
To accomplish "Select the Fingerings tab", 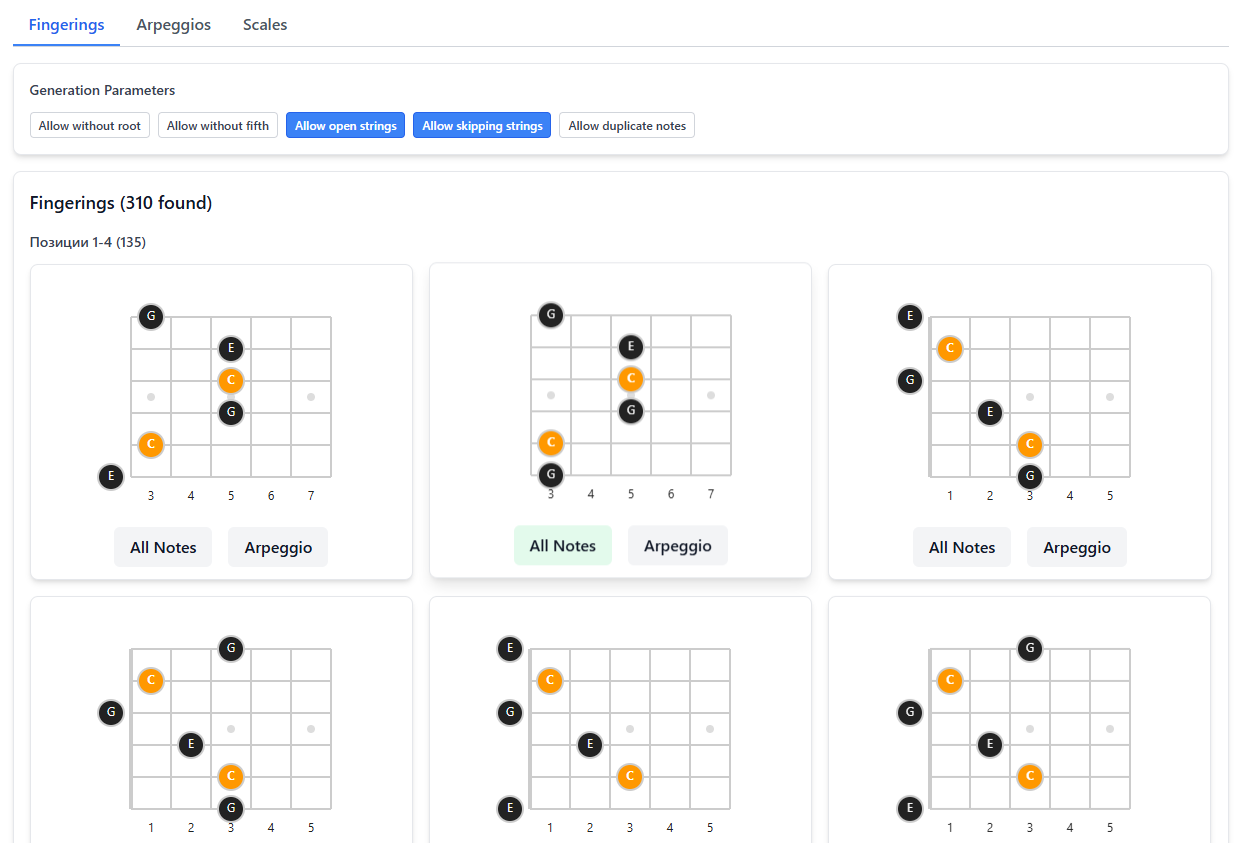I will [x=66, y=25].
